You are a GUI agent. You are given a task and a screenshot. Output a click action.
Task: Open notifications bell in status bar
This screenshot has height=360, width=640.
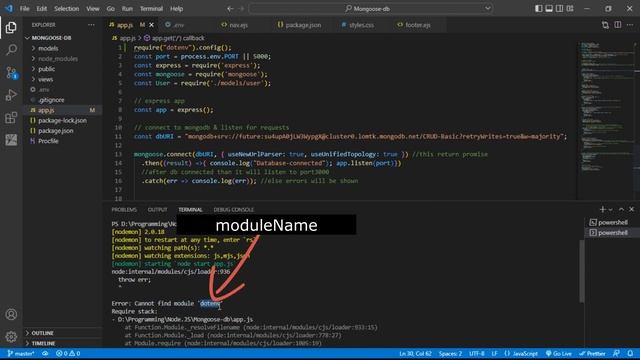[x=630, y=353]
